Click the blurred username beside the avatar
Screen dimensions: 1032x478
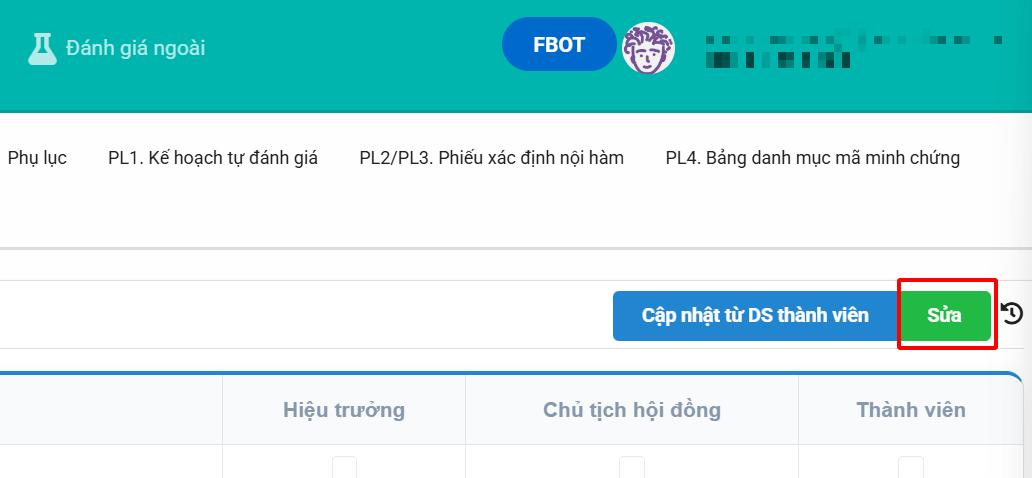tap(850, 50)
